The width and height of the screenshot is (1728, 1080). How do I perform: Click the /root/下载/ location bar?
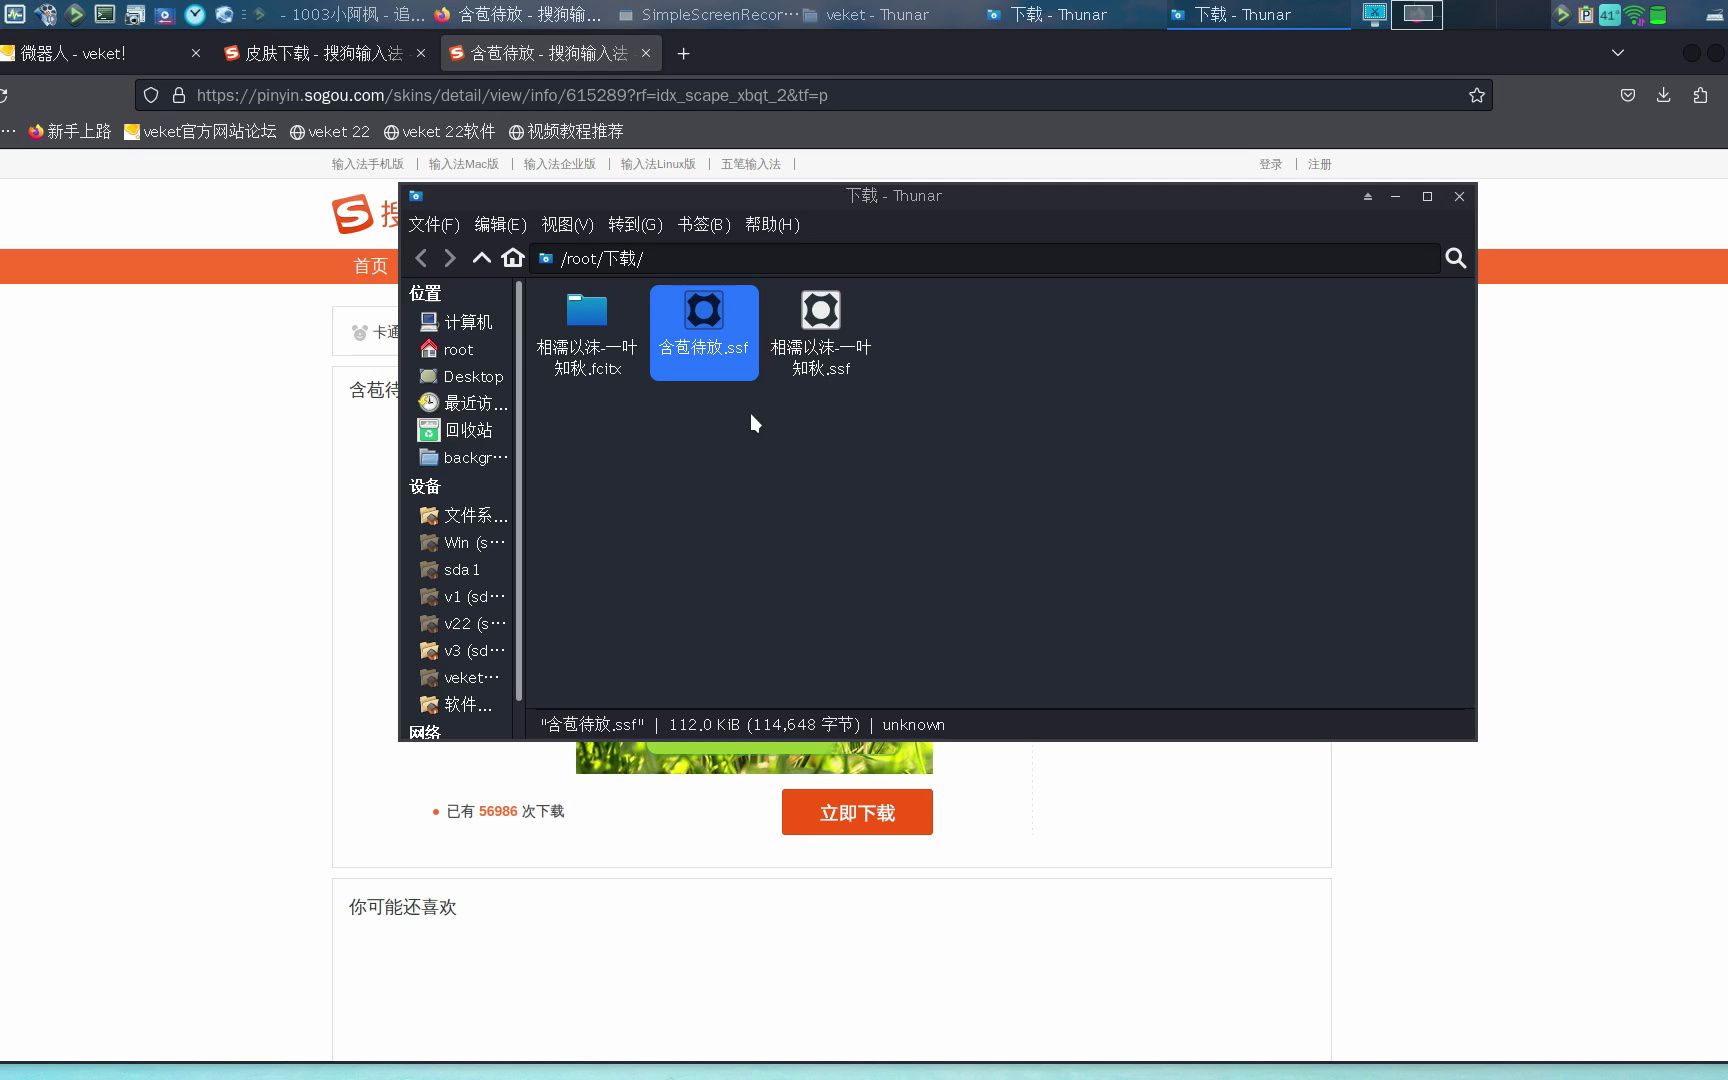(985, 258)
